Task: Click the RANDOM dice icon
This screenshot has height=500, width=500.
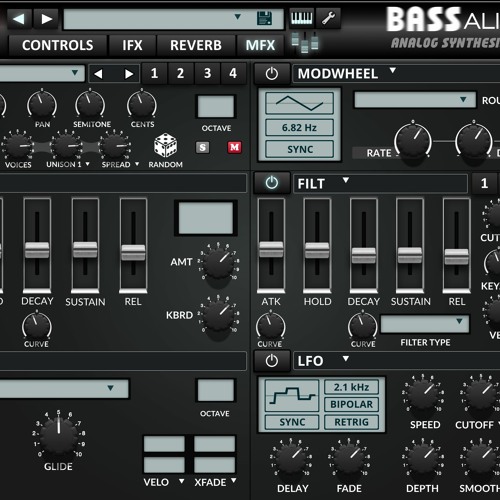Action: pos(165,146)
